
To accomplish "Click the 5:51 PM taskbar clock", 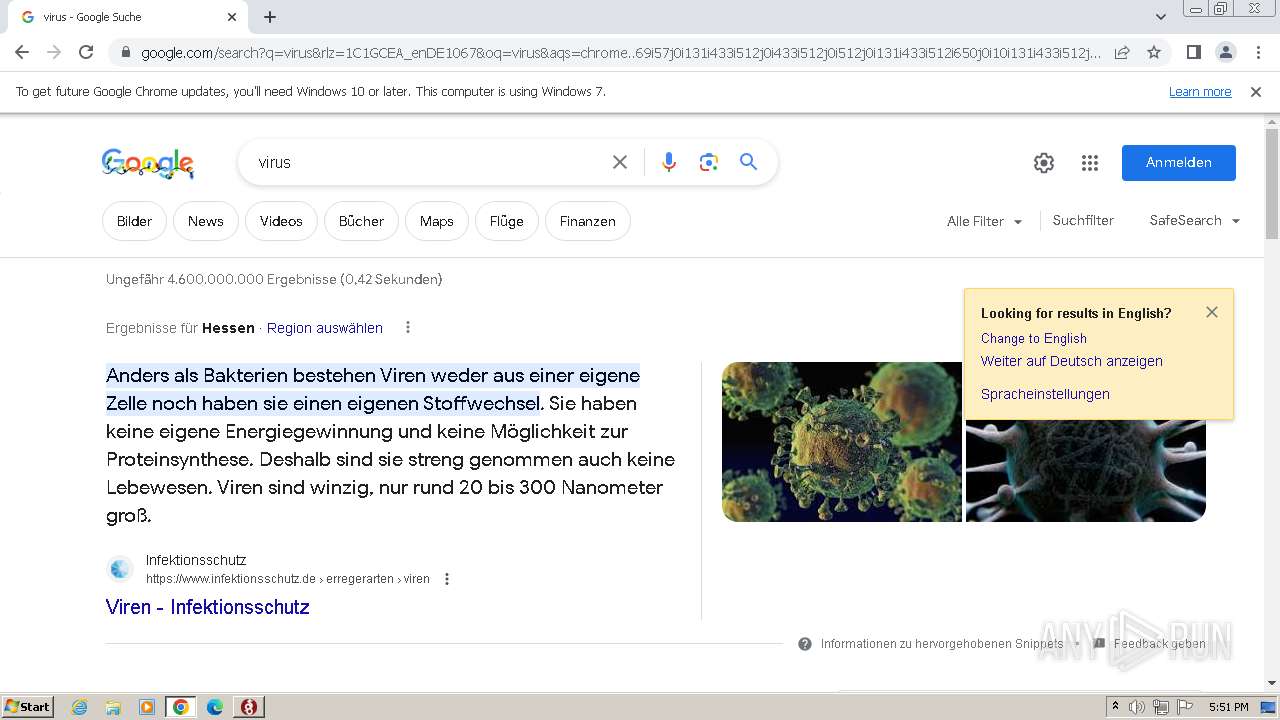I will 1228,707.
